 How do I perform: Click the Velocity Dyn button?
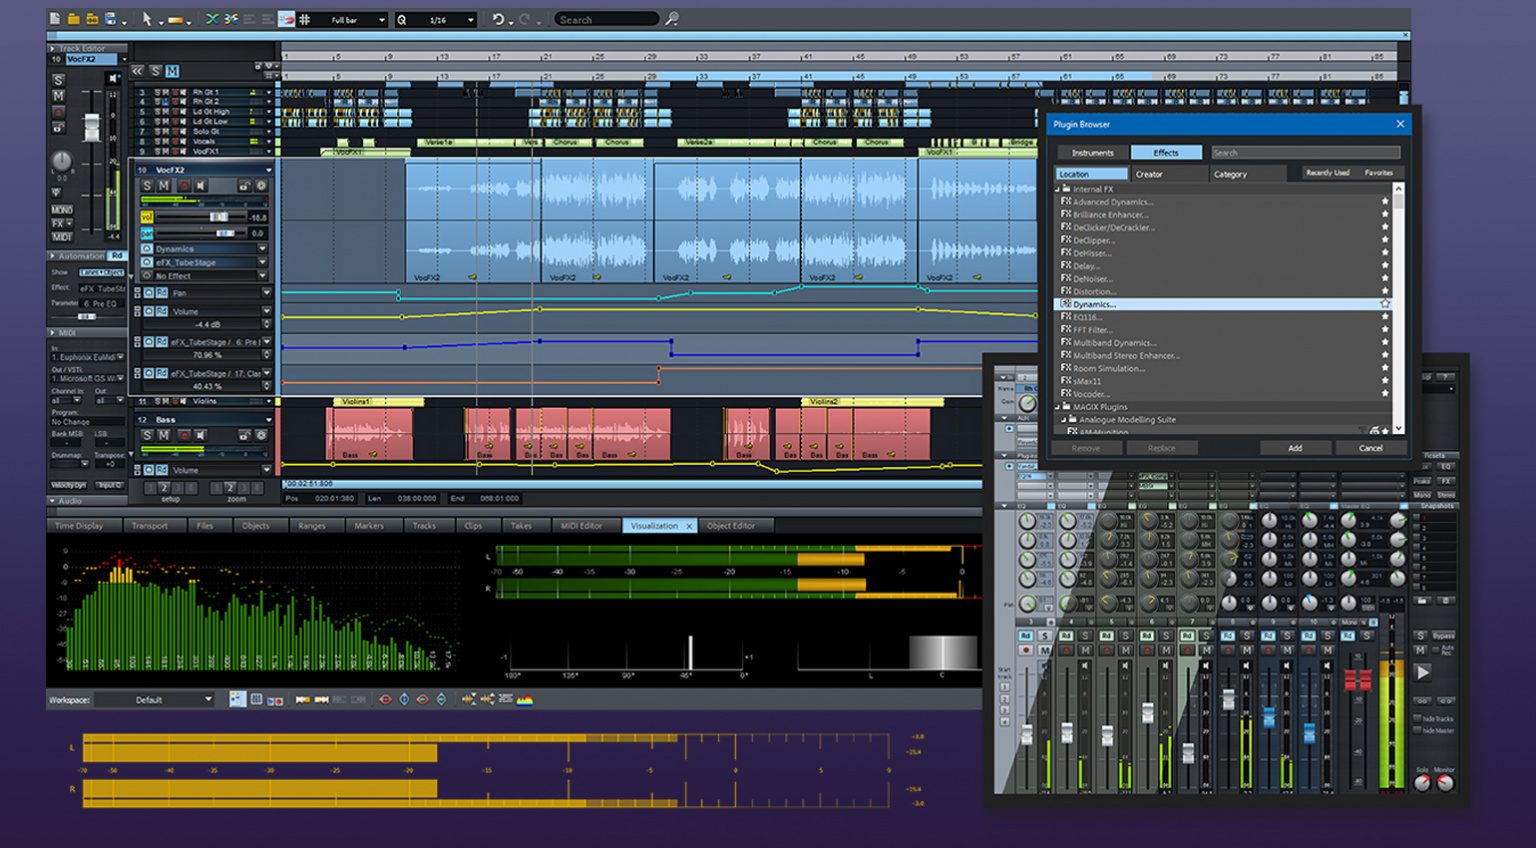[x=69, y=485]
